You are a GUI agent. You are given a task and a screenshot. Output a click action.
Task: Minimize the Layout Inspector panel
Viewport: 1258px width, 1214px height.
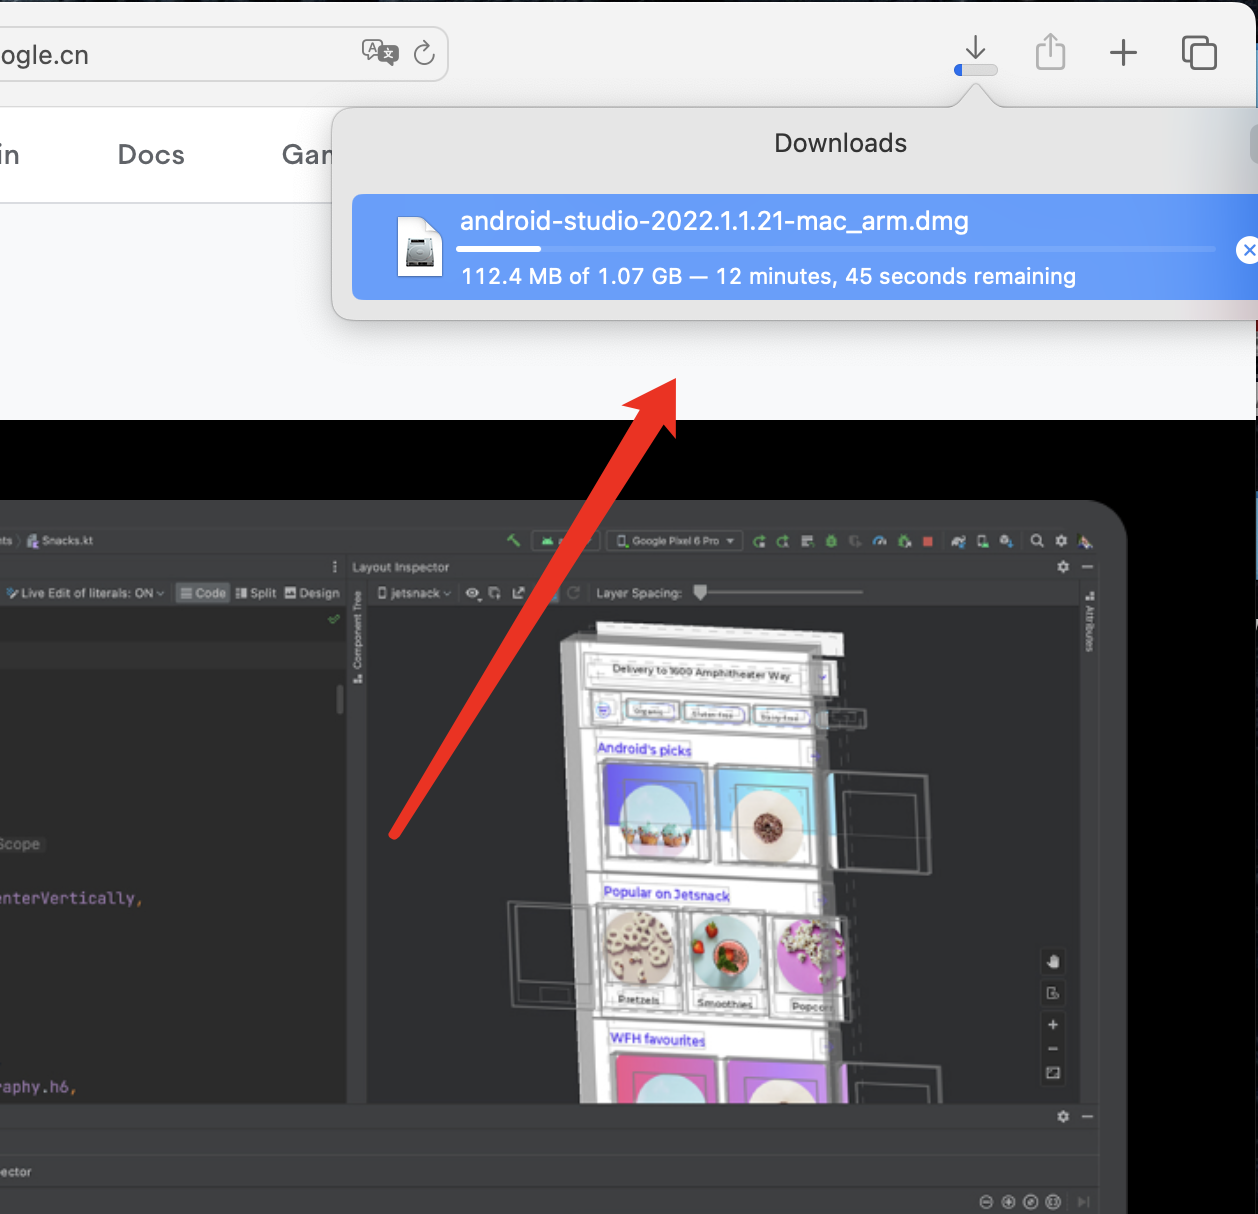[1087, 567]
